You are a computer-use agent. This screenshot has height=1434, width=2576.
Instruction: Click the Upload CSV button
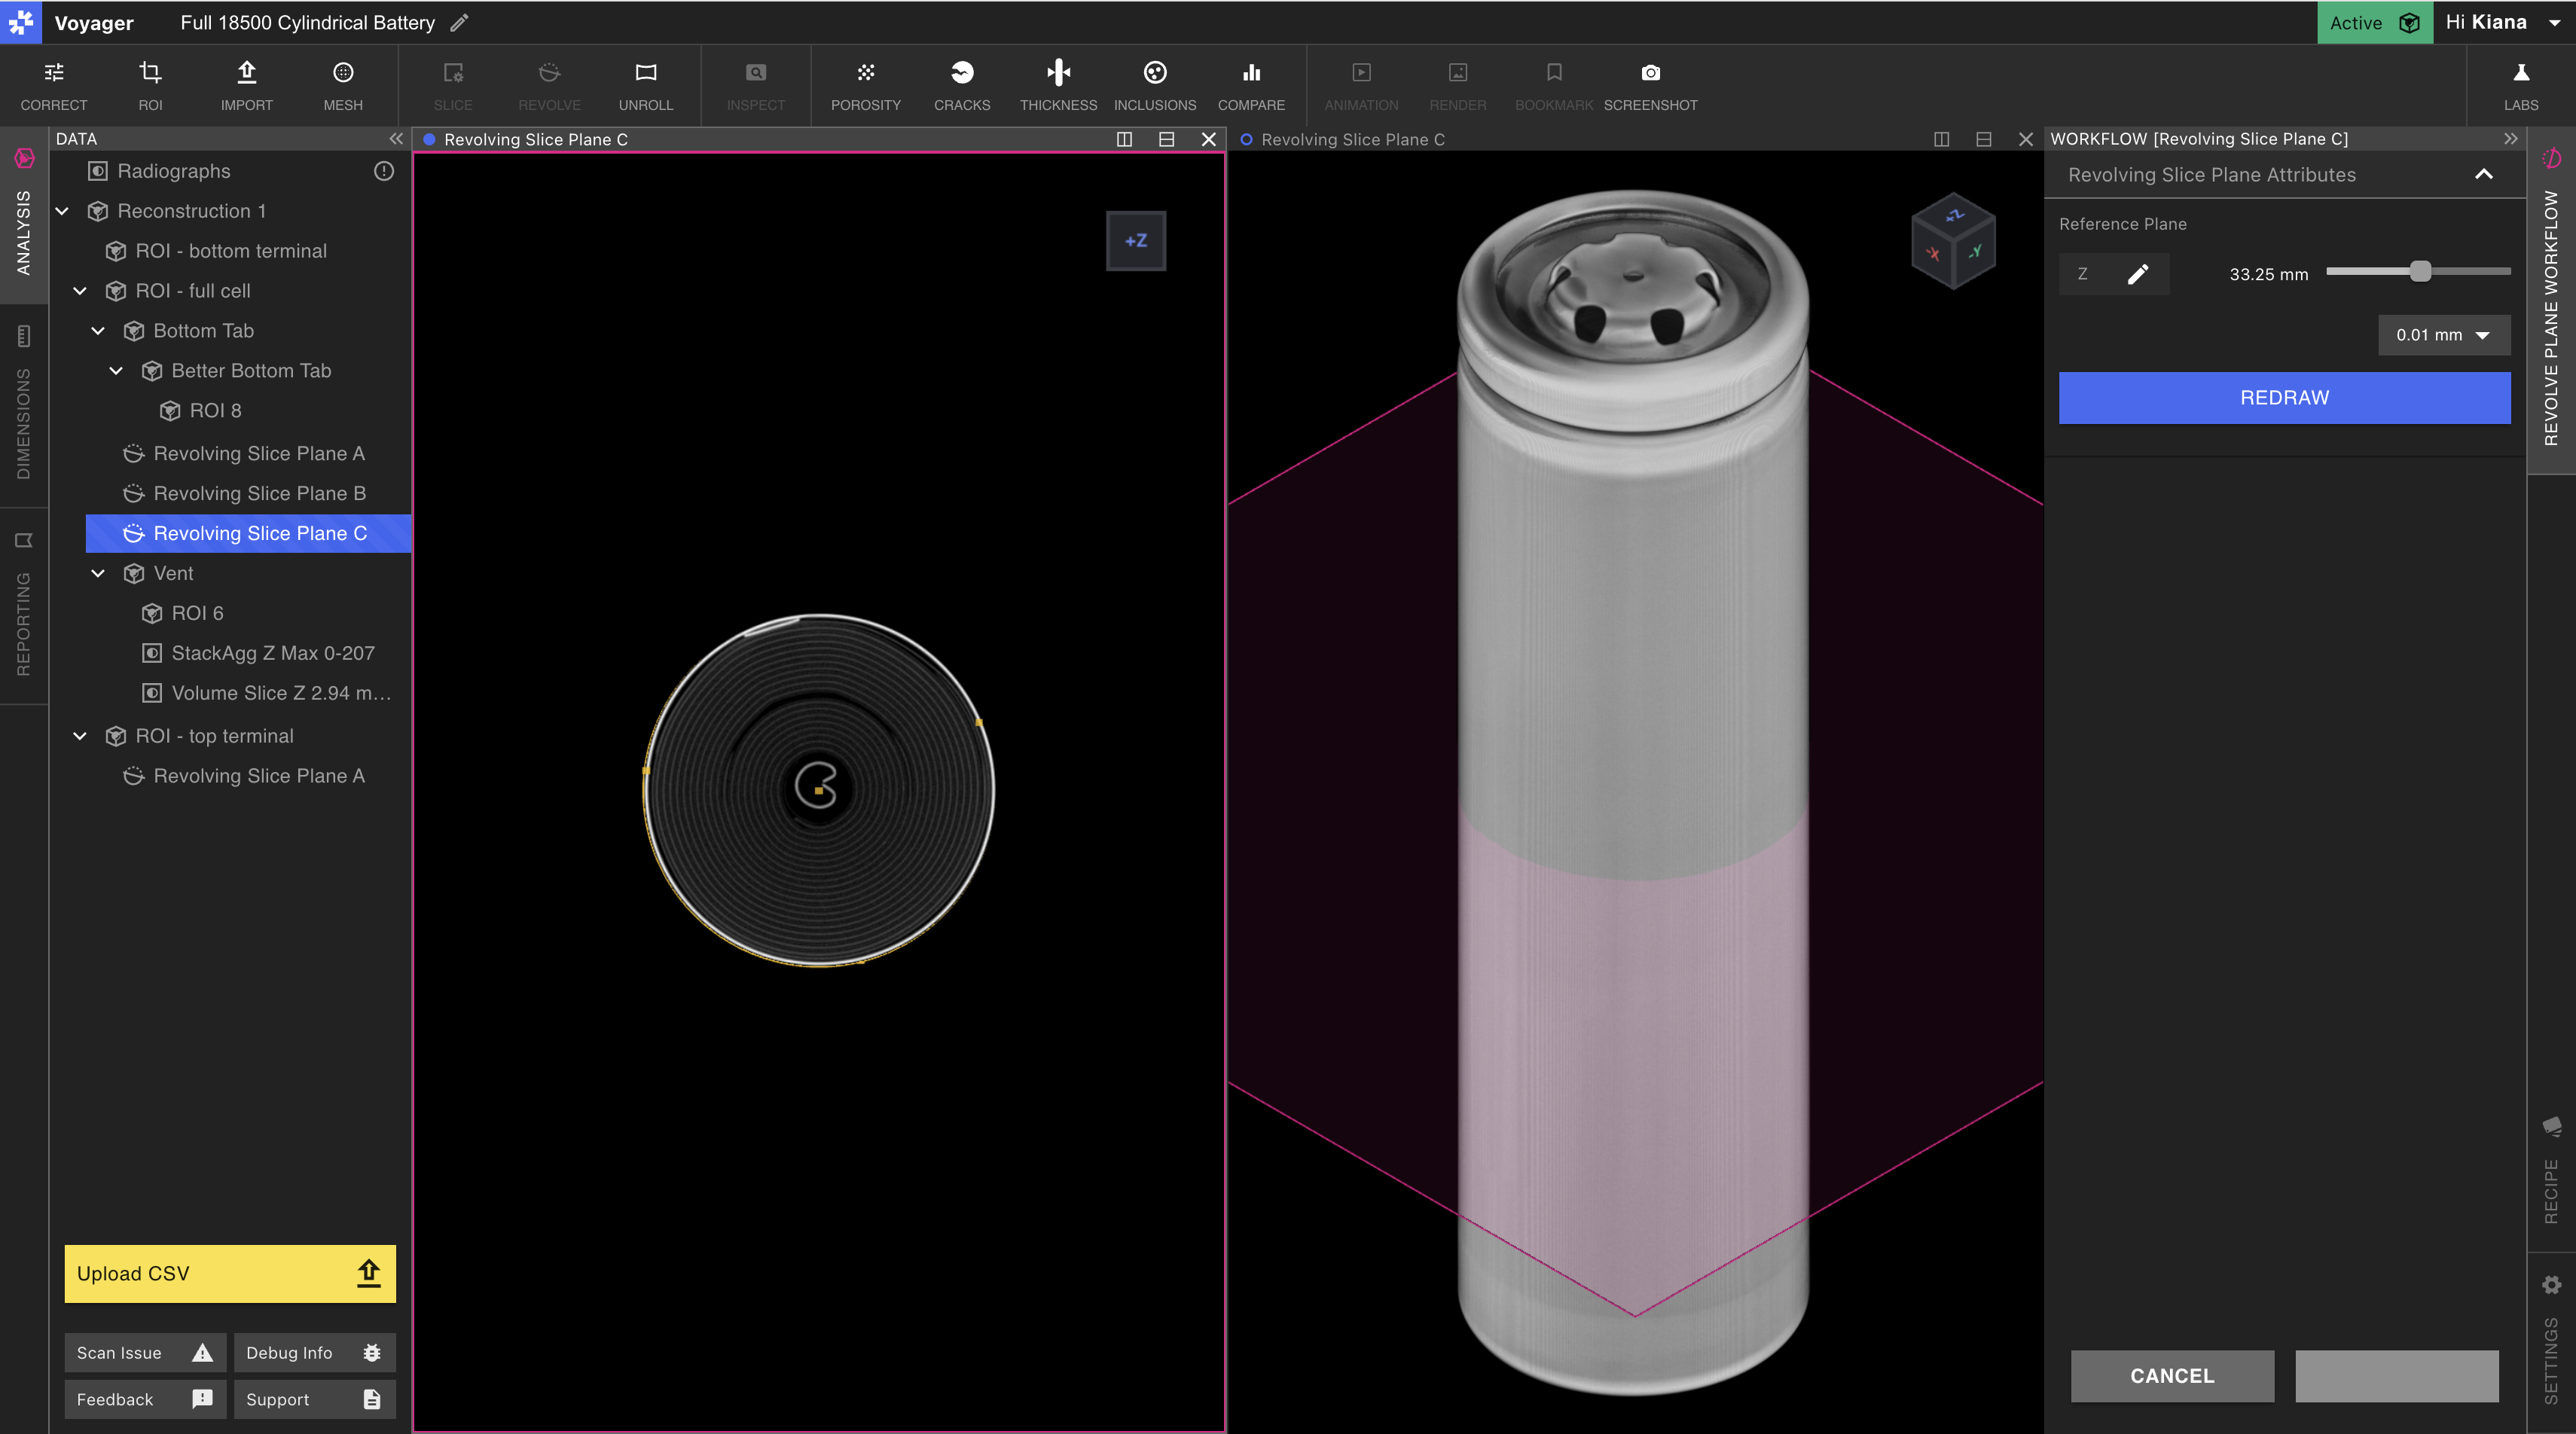[x=230, y=1273]
